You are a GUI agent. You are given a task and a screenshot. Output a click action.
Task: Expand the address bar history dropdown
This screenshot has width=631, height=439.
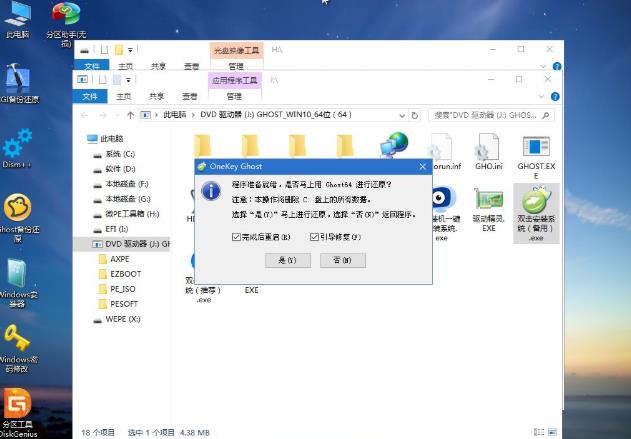(402, 116)
